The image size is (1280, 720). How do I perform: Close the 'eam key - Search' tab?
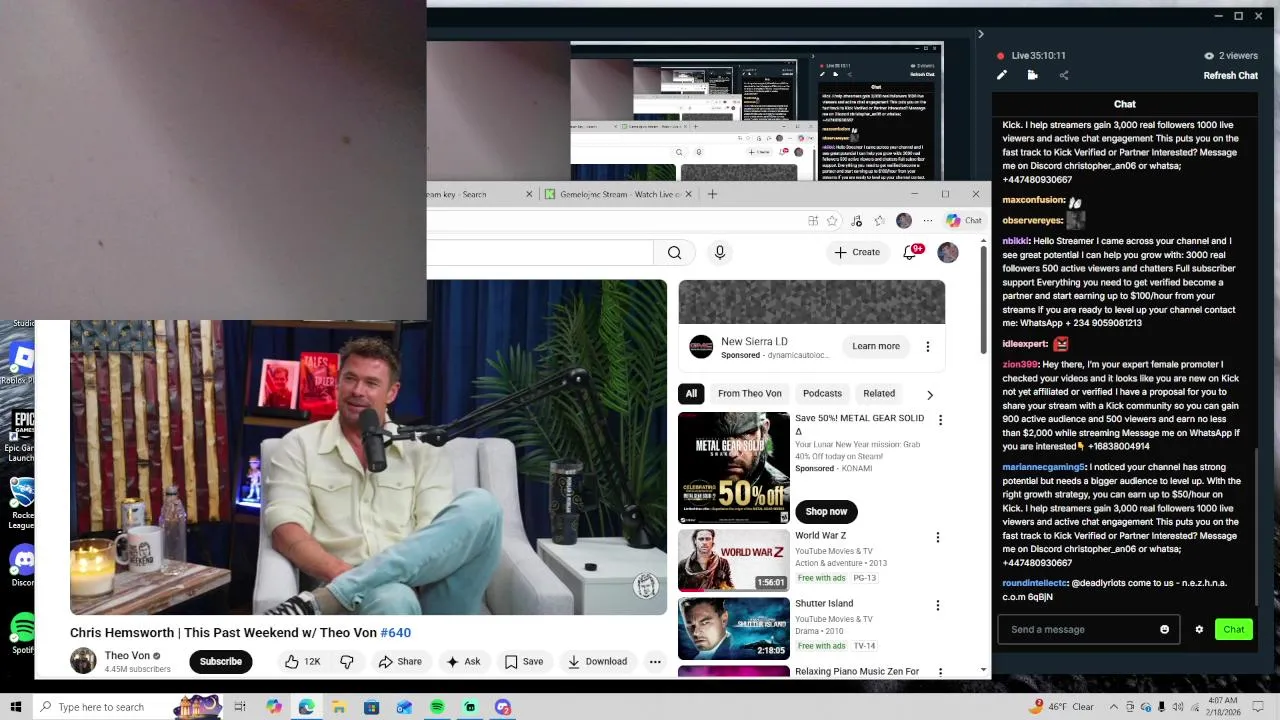pyautogui.click(x=529, y=194)
